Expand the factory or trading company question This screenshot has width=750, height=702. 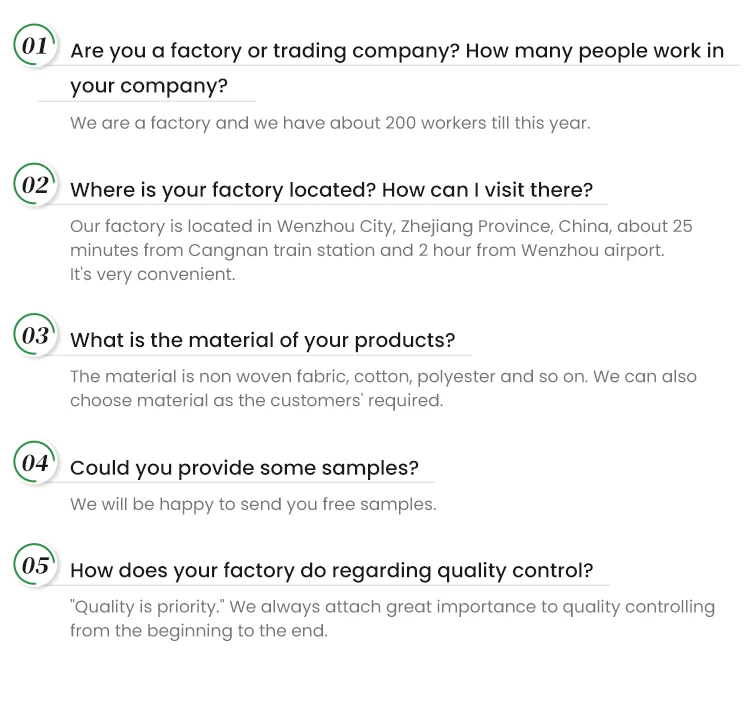click(x=397, y=50)
